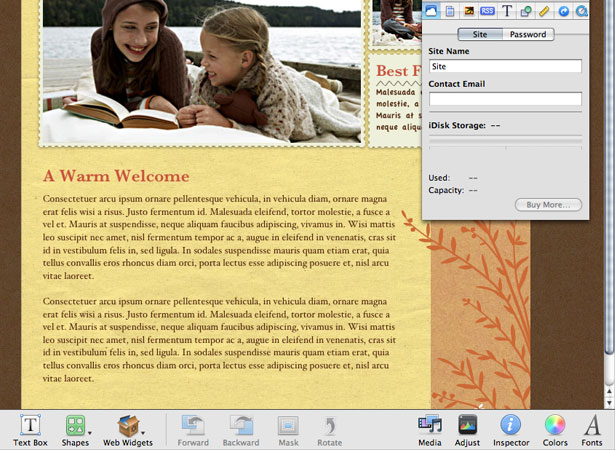The width and height of the screenshot is (615, 450).
Task: Select the A Warm Welcome heading
Action: tap(116, 176)
